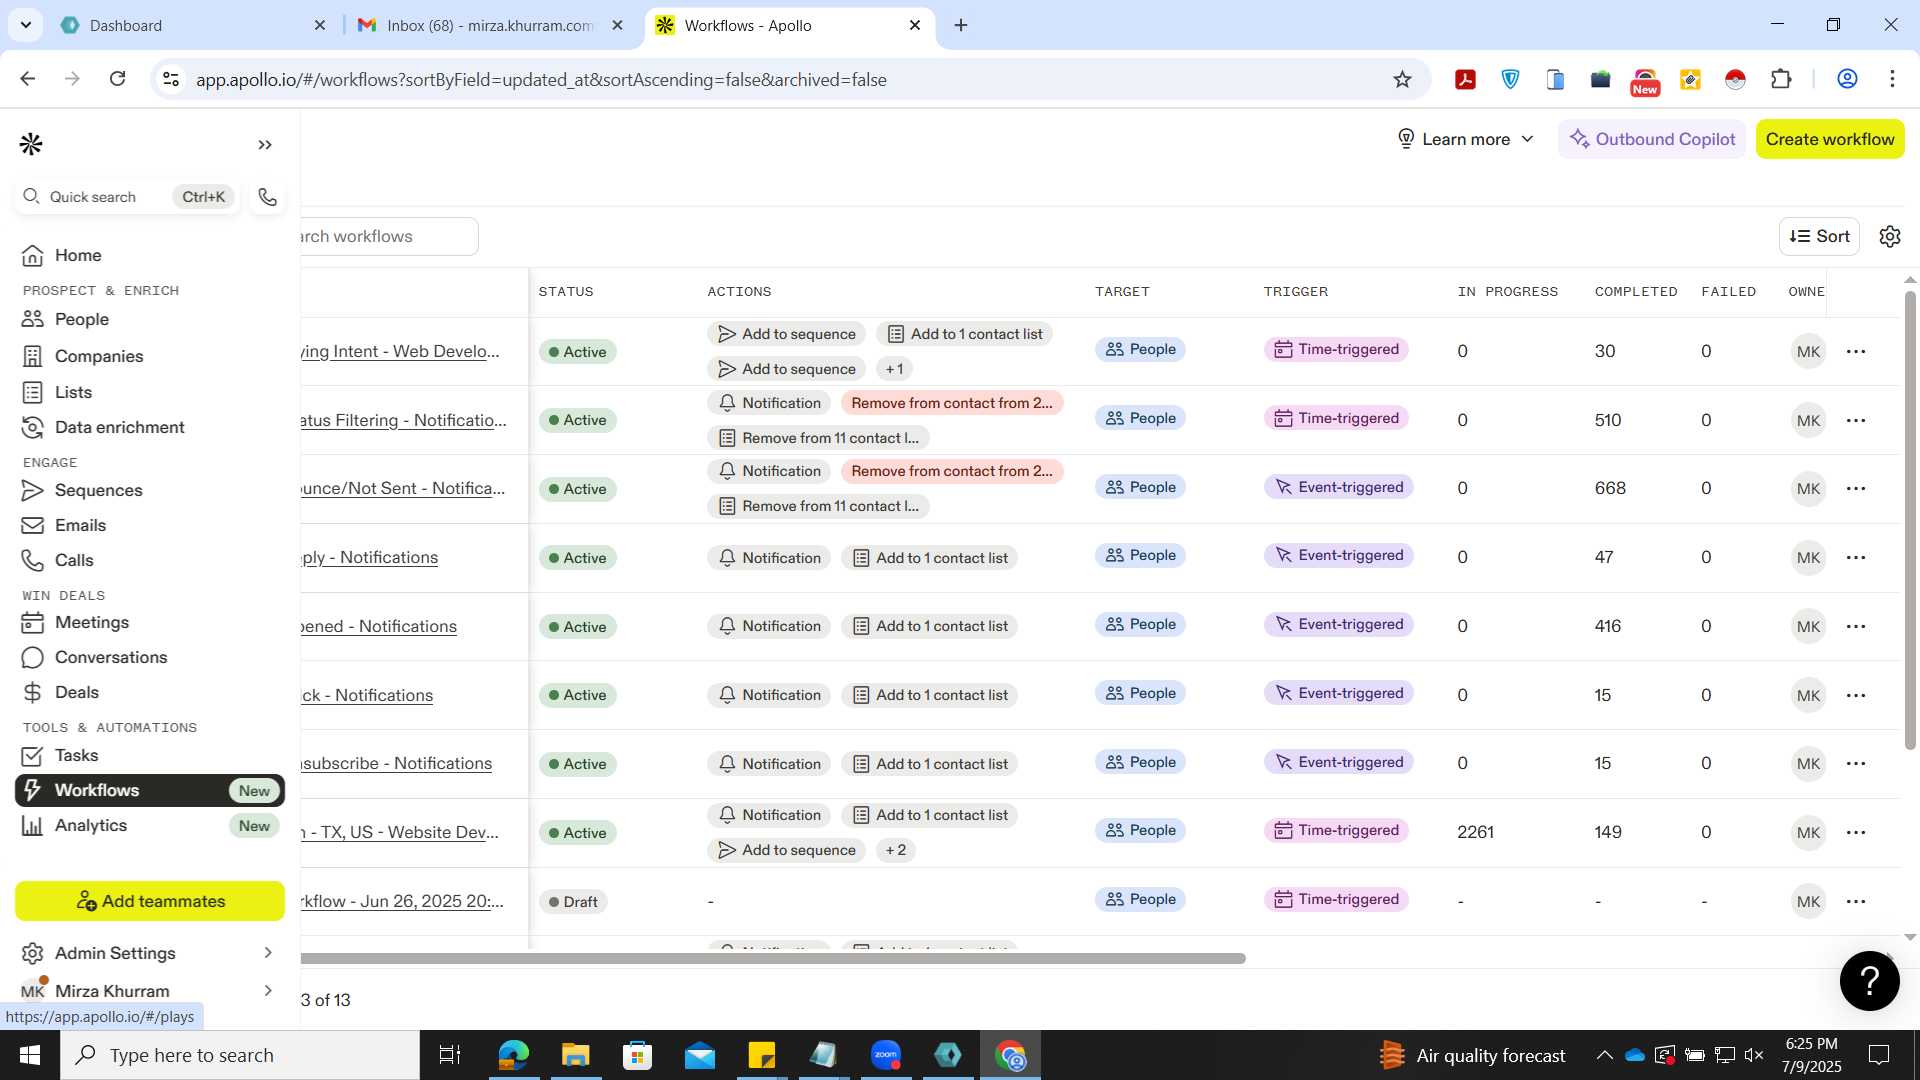Click Create workflow button
This screenshot has height=1080, width=1920.
[1830, 139]
